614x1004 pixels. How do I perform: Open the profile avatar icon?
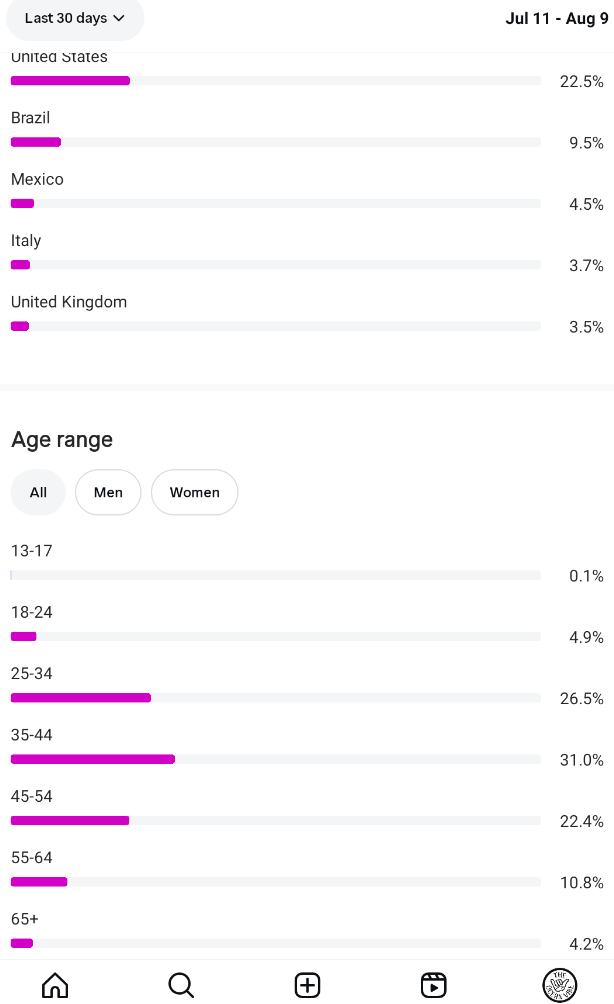(559, 985)
